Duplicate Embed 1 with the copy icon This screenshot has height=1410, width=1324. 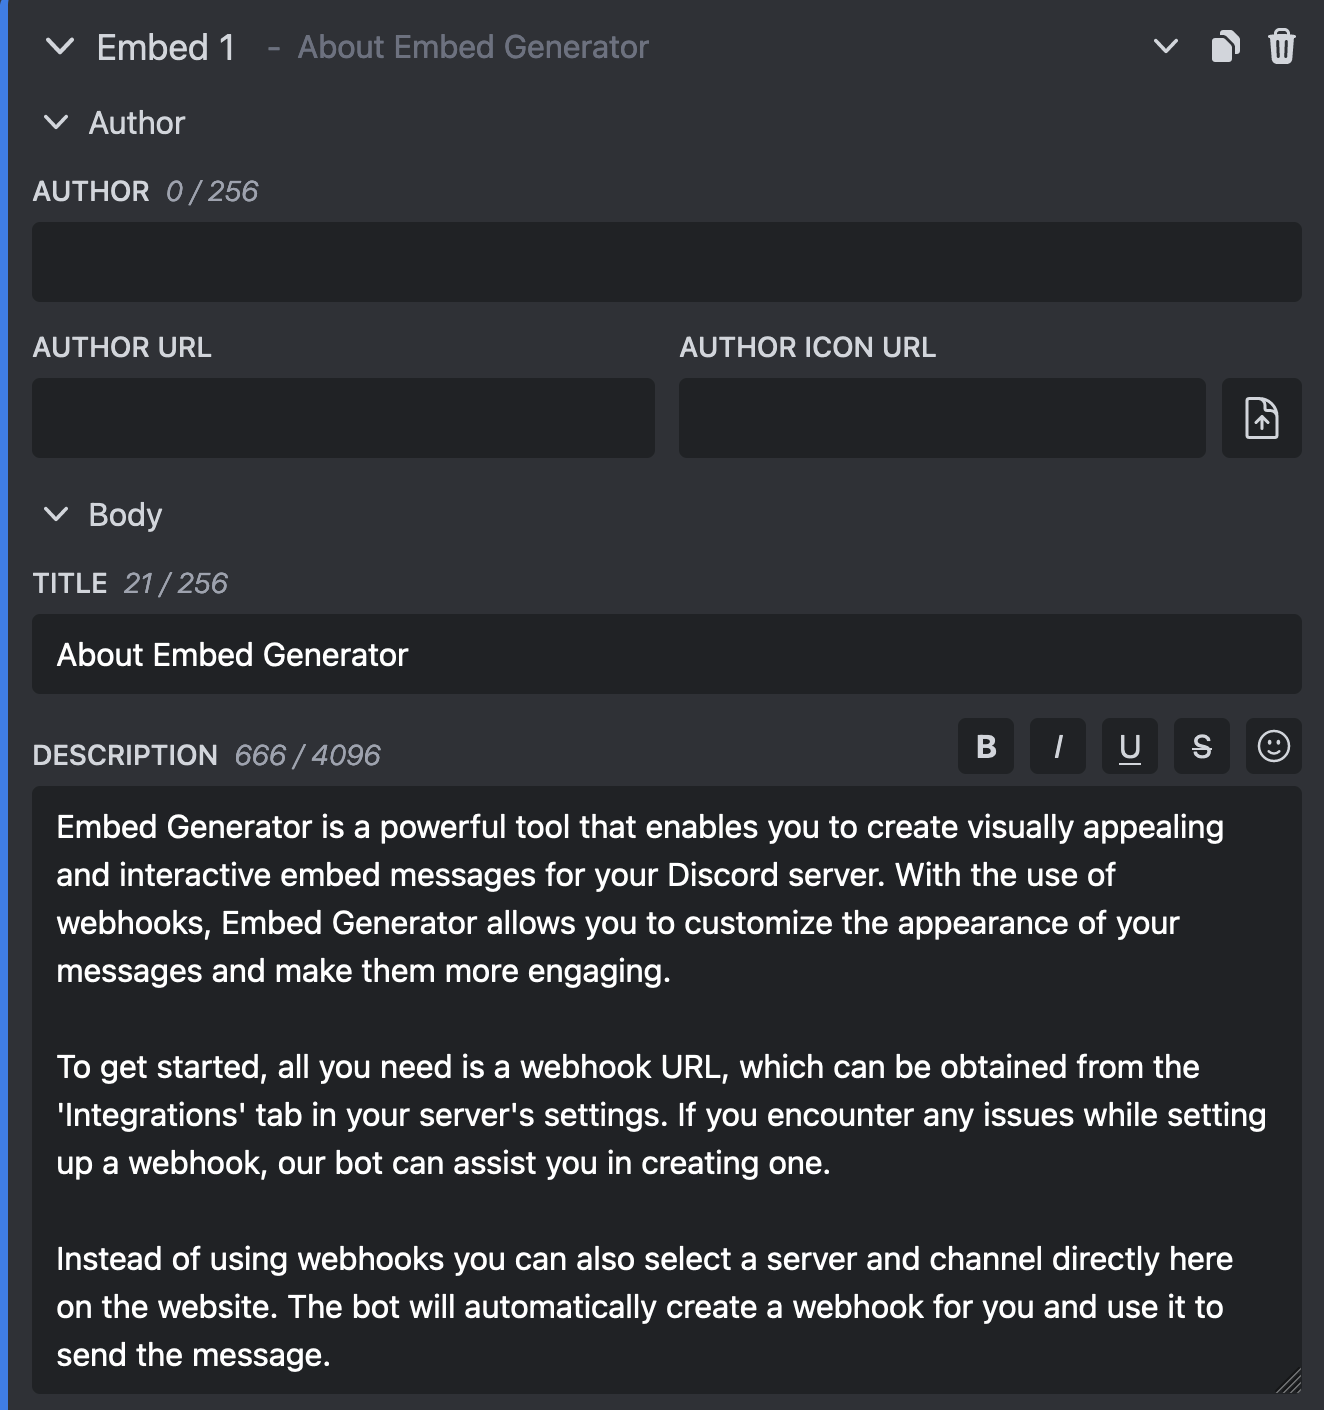pos(1225,47)
